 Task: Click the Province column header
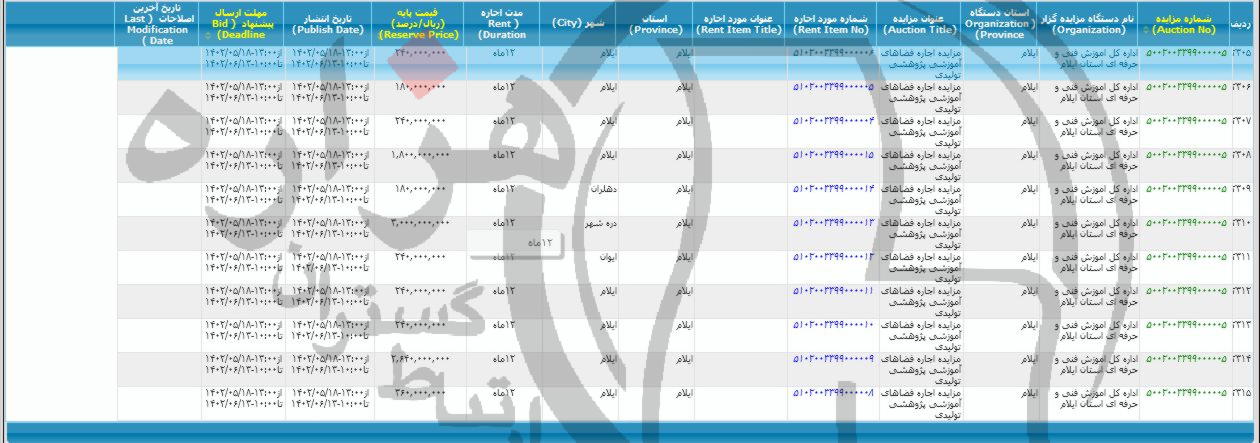(656, 22)
